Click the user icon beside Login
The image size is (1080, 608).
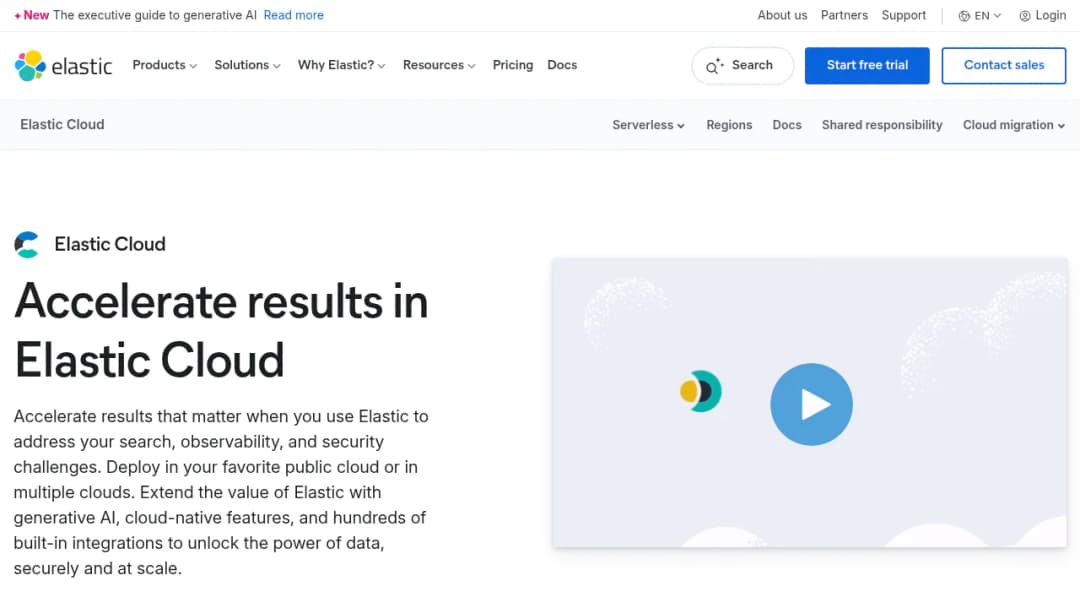click(1025, 16)
